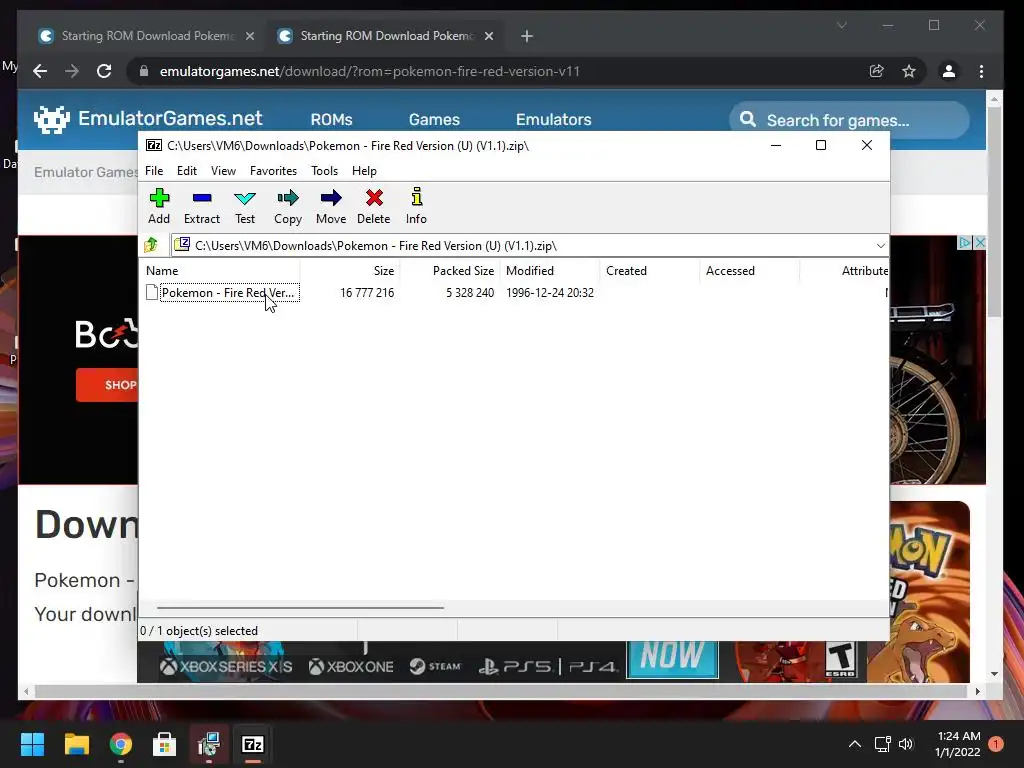Open Microsoft Store from taskbar
This screenshot has width=1024, height=768.
pyautogui.click(x=165, y=744)
